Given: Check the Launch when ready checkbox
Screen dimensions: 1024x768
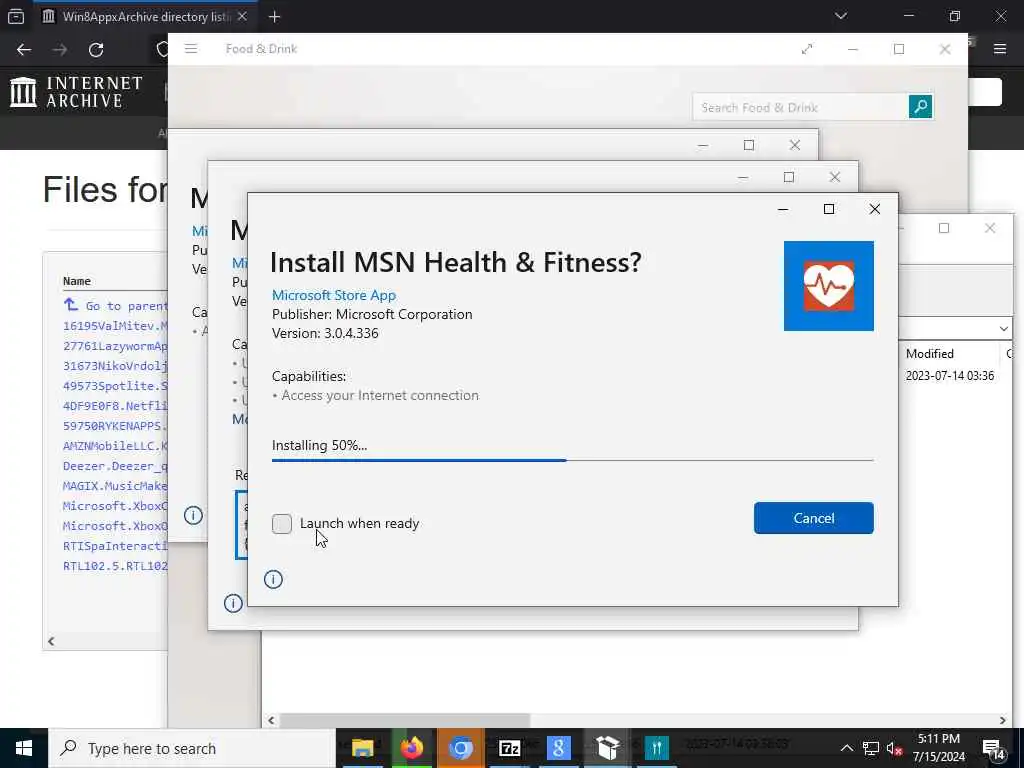Looking at the screenshot, I should pyautogui.click(x=281, y=523).
